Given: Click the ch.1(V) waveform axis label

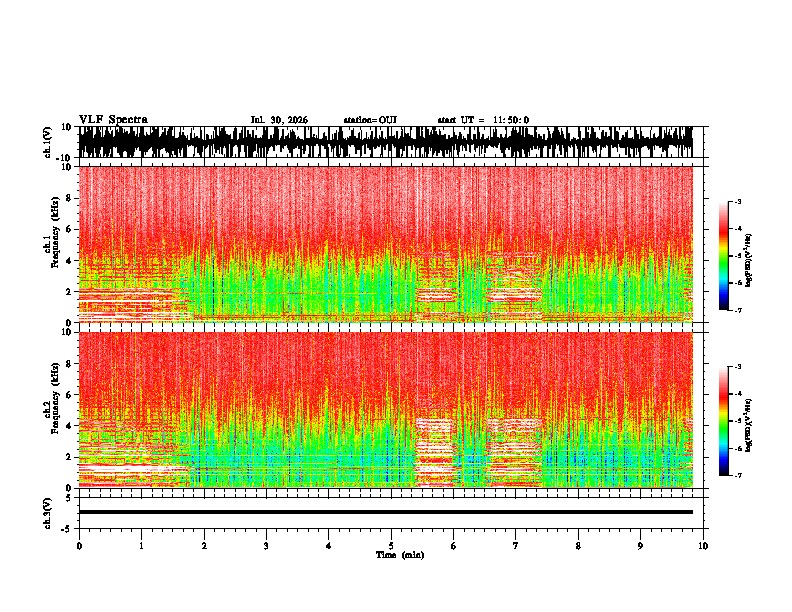Looking at the screenshot, I should [48, 142].
